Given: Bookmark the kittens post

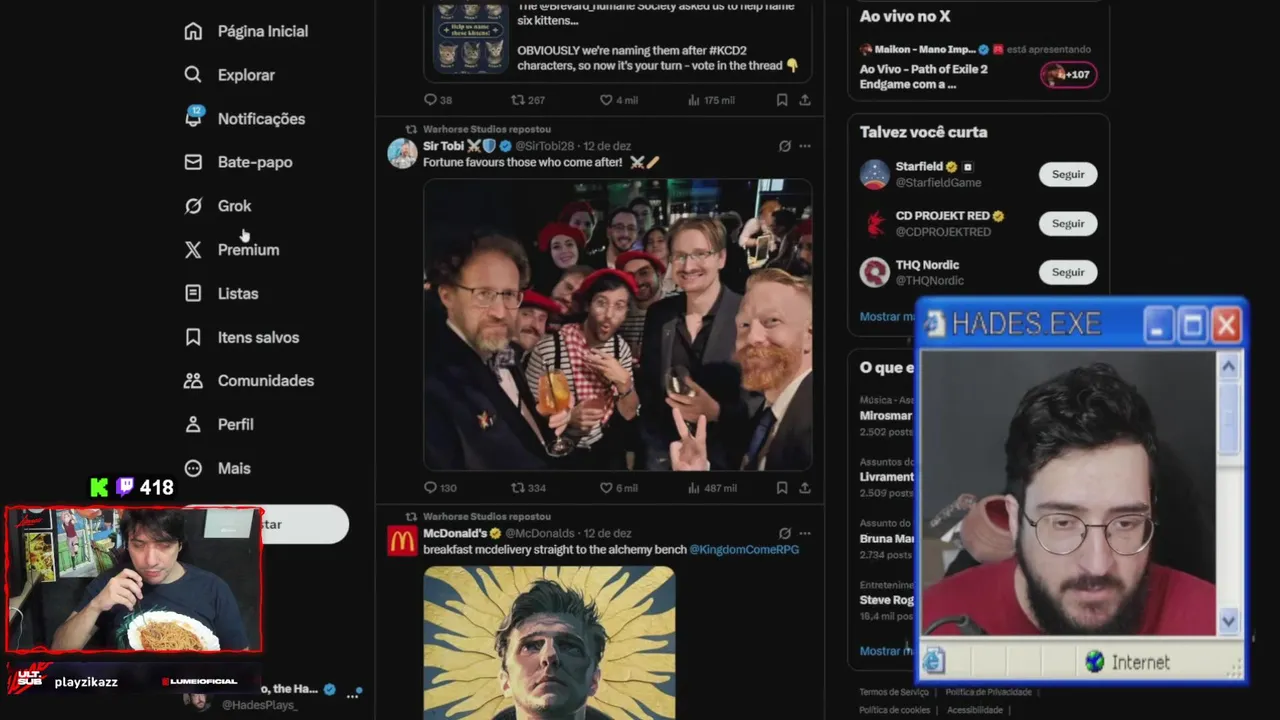Looking at the screenshot, I should click(782, 100).
